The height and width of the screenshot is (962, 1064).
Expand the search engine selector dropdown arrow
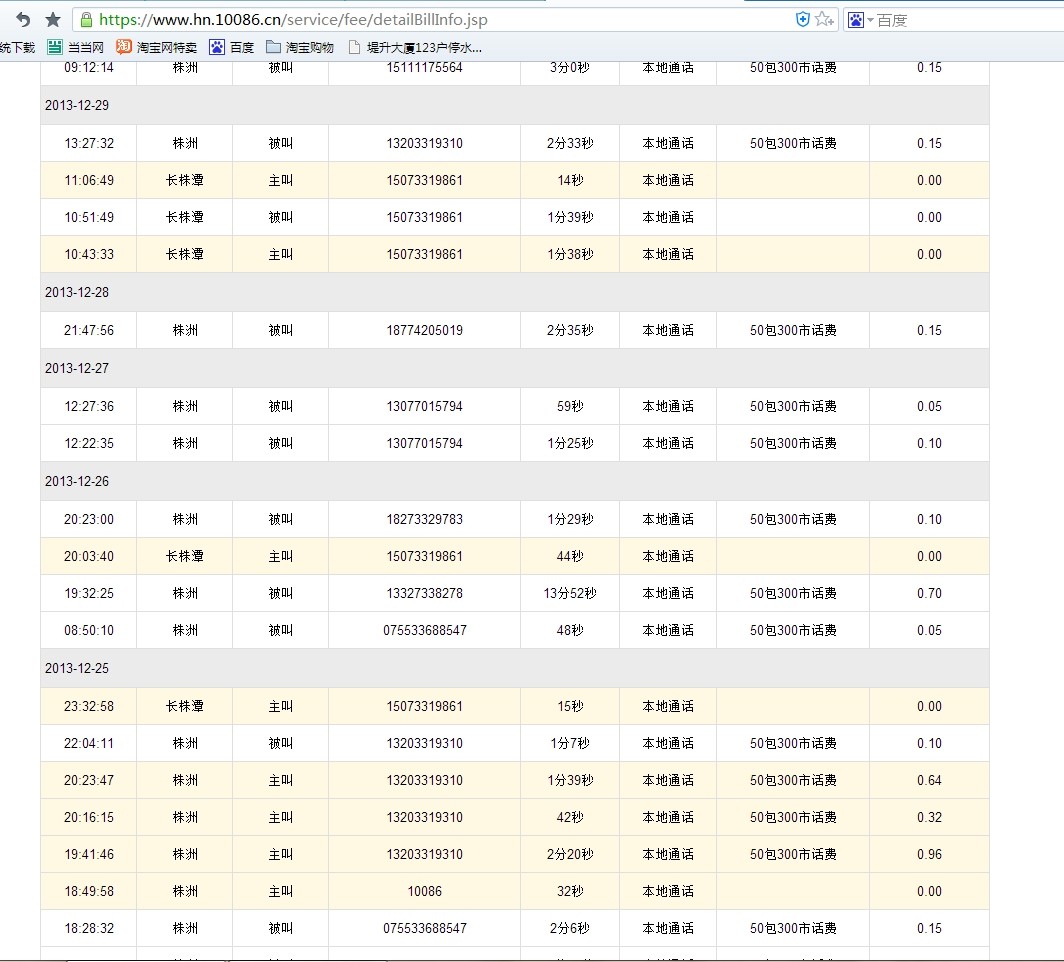click(x=870, y=20)
